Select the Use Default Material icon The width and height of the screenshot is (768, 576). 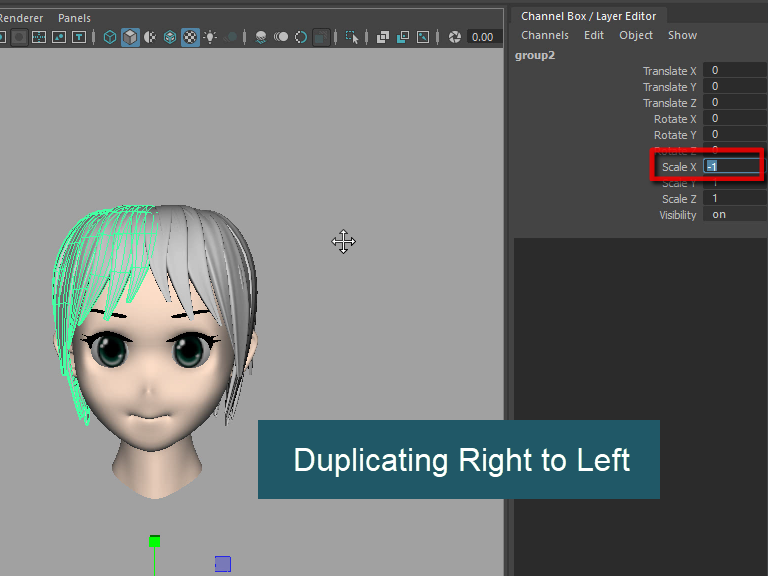coord(150,37)
